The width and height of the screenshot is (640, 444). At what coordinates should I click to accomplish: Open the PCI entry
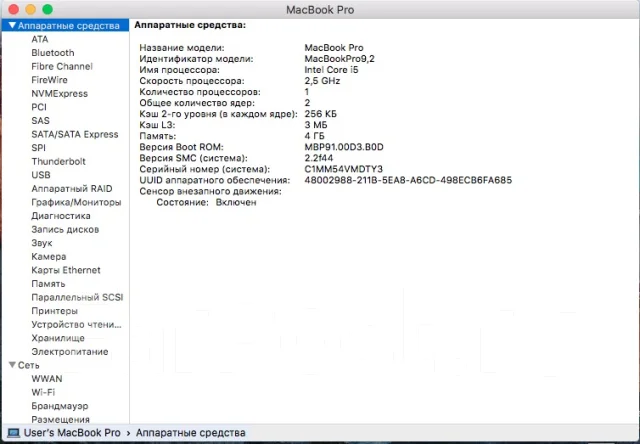(x=39, y=107)
